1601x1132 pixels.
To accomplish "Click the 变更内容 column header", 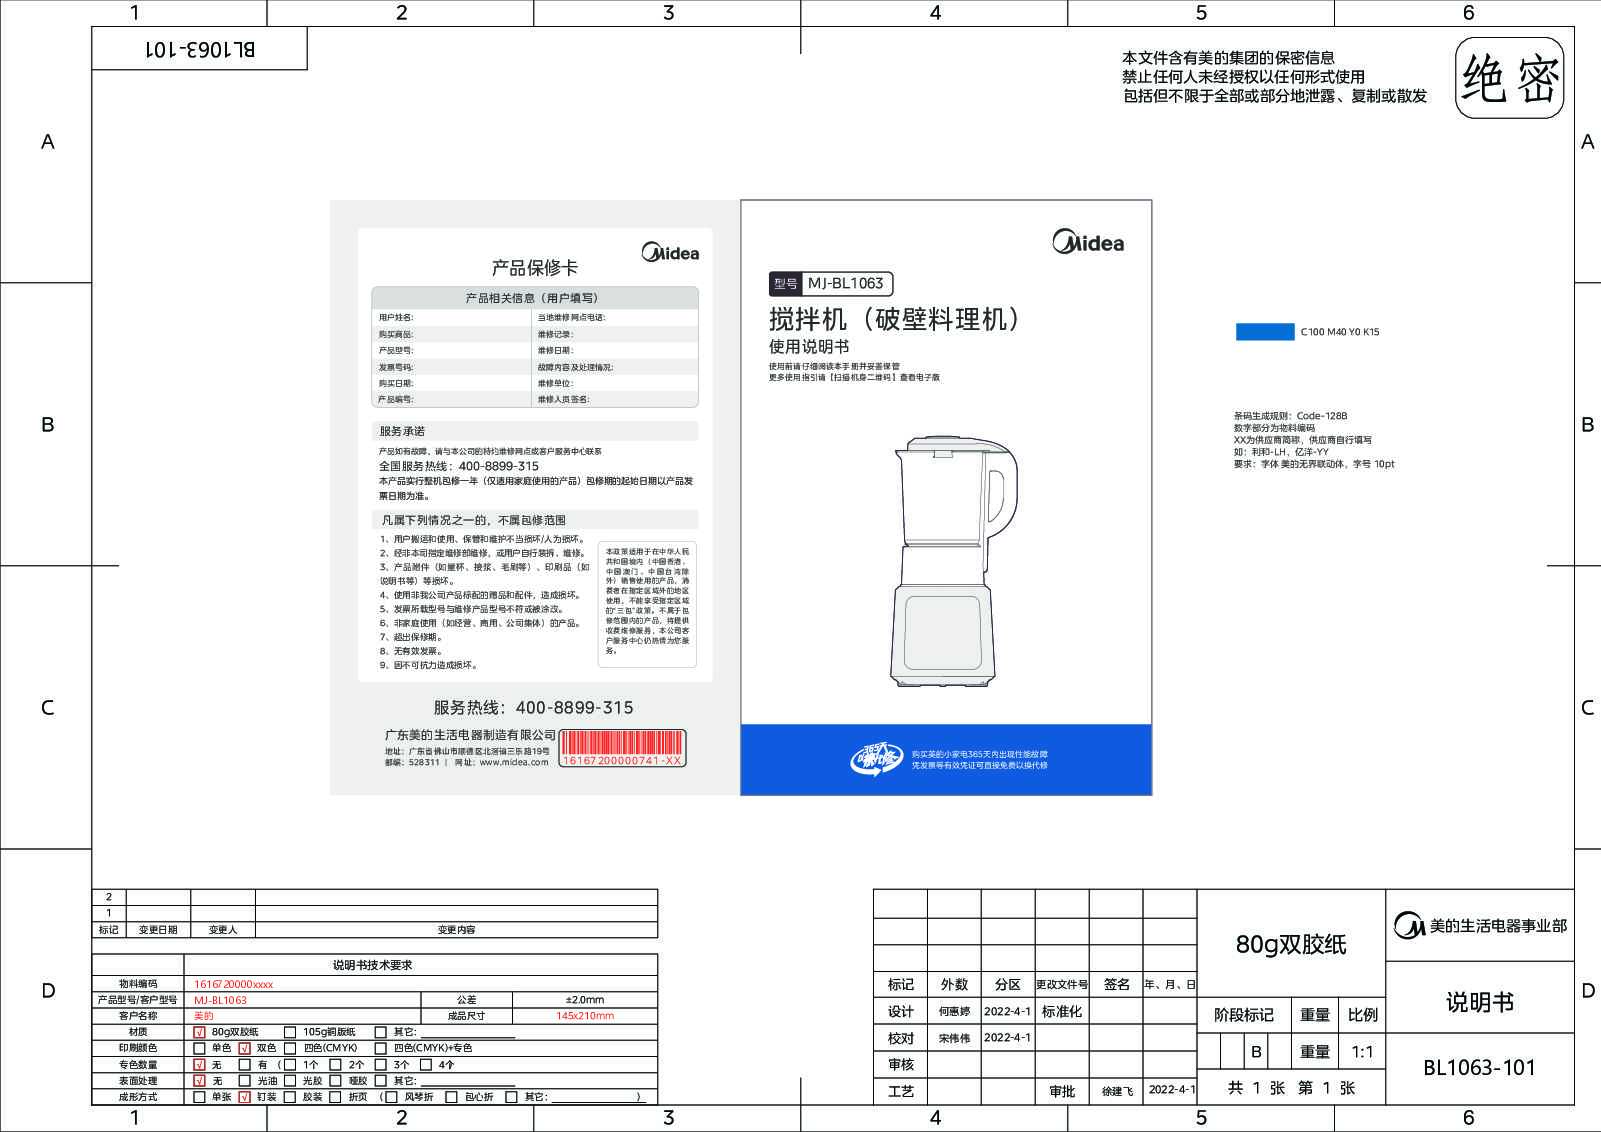I will [x=457, y=930].
